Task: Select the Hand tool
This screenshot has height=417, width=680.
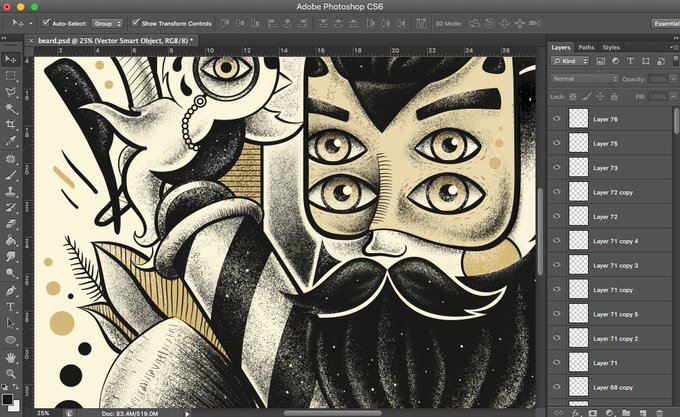Action: tap(10, 358)
